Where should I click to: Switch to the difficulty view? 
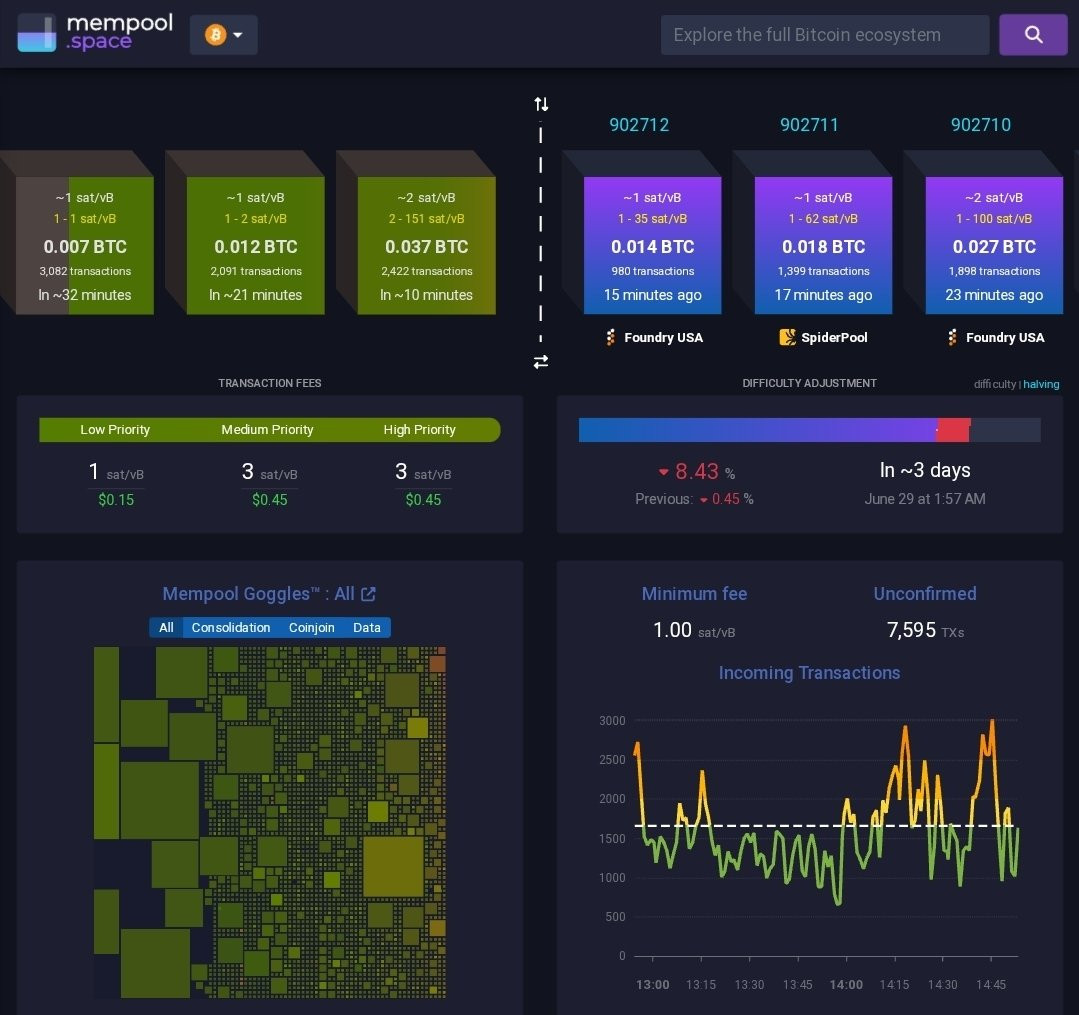pyautogui.click(x=994, y=384)
